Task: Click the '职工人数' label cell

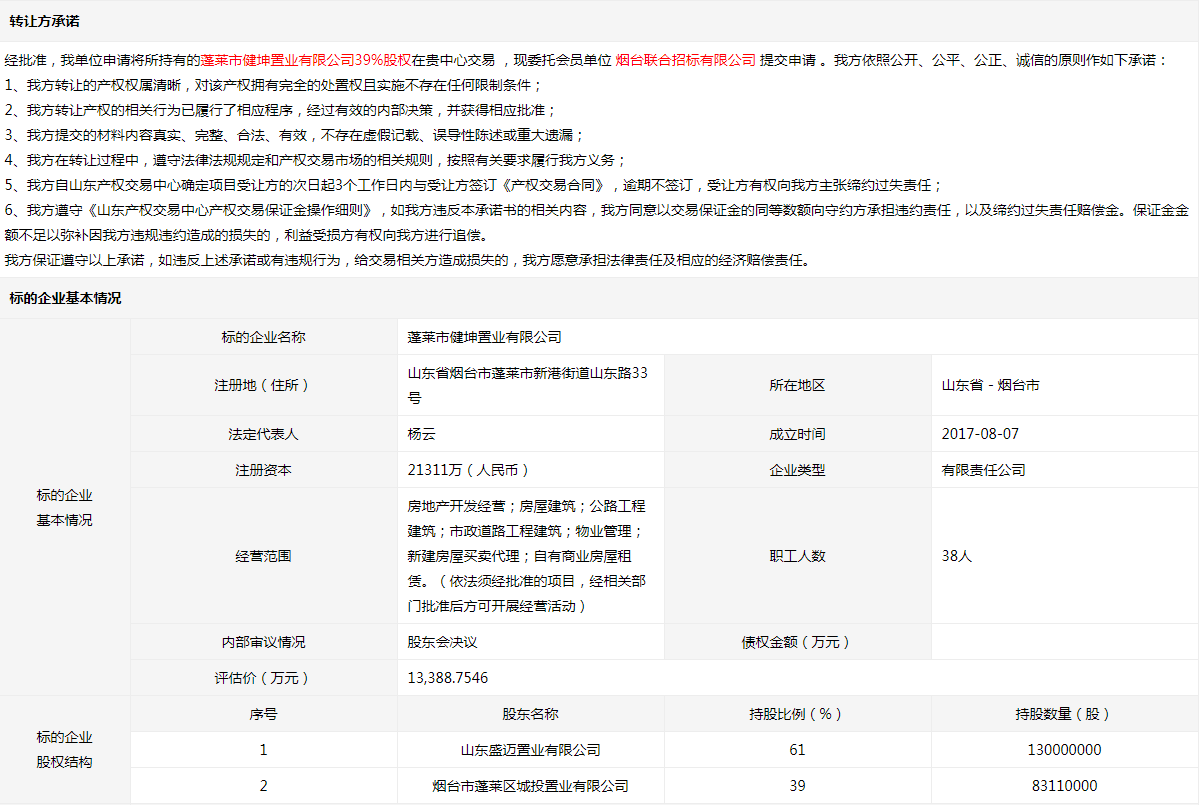Action: (798, 556)
